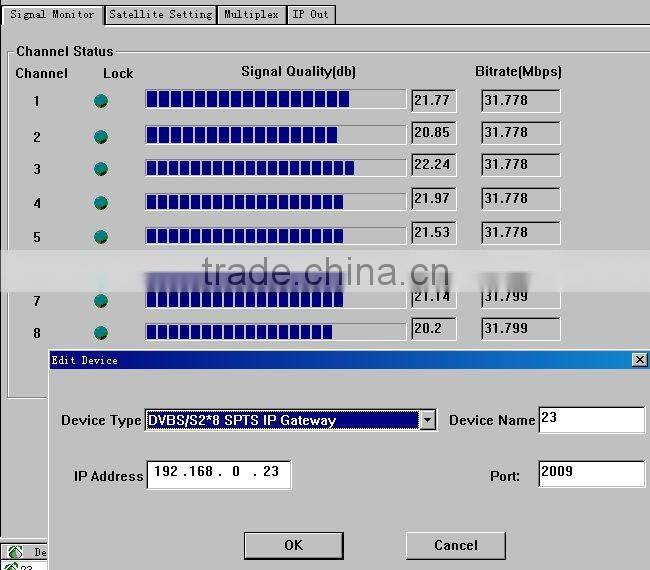The height and width of the screenshot is (570, 650).
Task: Click the Edit Device title bar
Action: pyautogui.click(x=348, y=359)
